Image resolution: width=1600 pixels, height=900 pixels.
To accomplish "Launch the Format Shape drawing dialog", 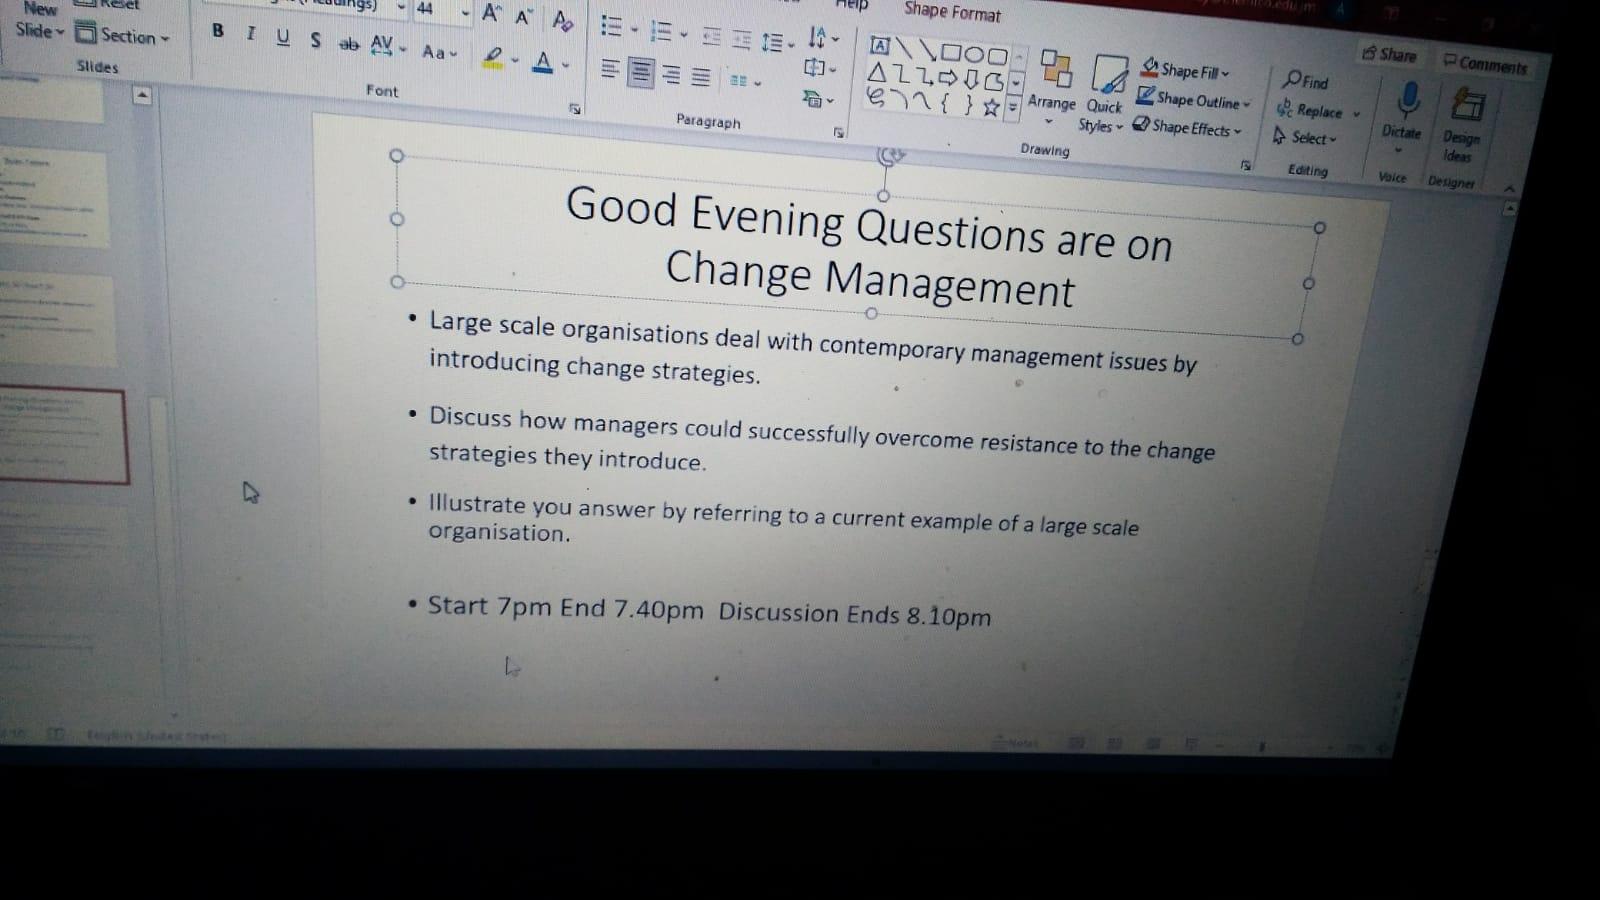I will [x=1245, y=164].
